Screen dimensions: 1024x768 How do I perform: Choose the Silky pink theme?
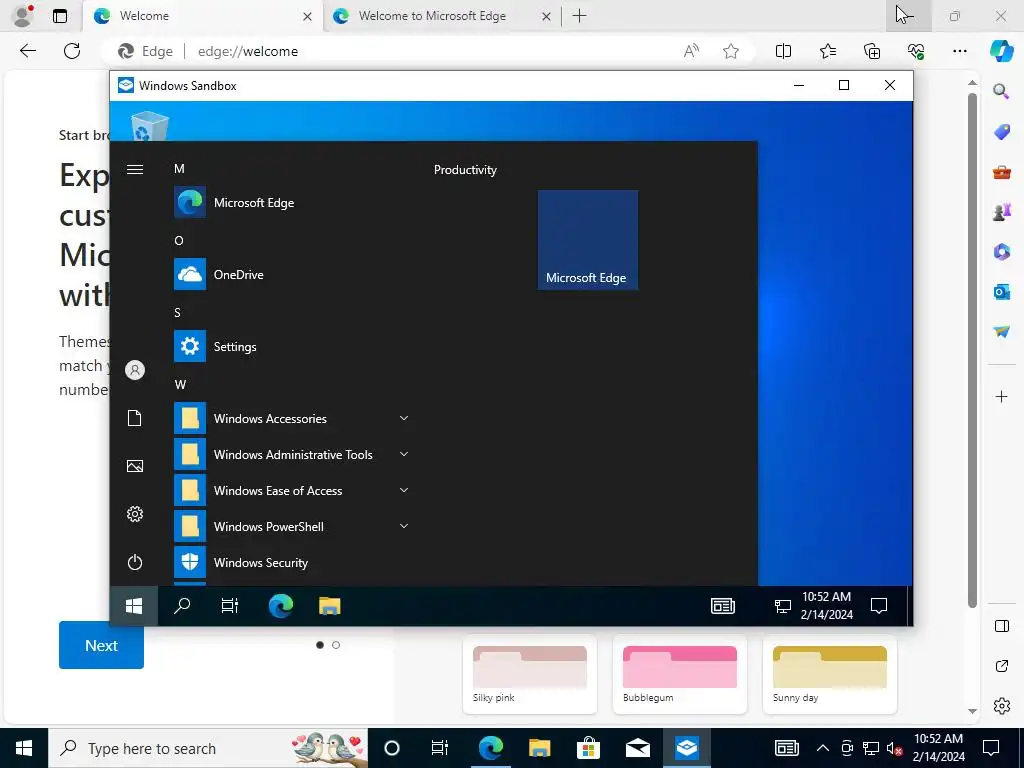click(530, 675)
